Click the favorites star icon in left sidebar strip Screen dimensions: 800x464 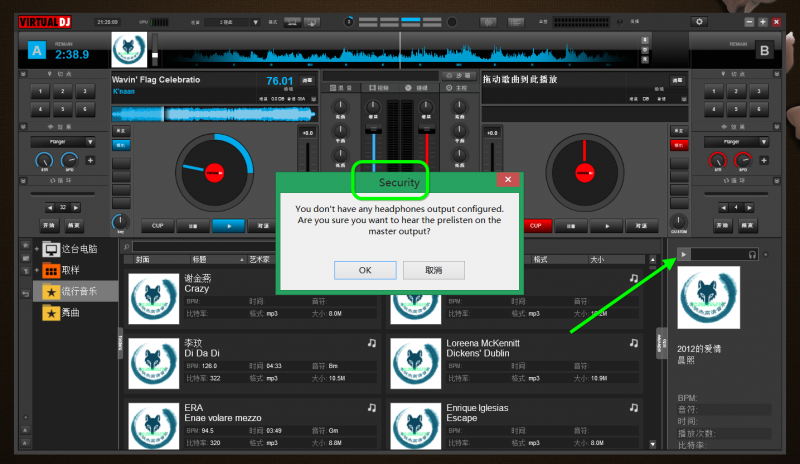(26, 246)
